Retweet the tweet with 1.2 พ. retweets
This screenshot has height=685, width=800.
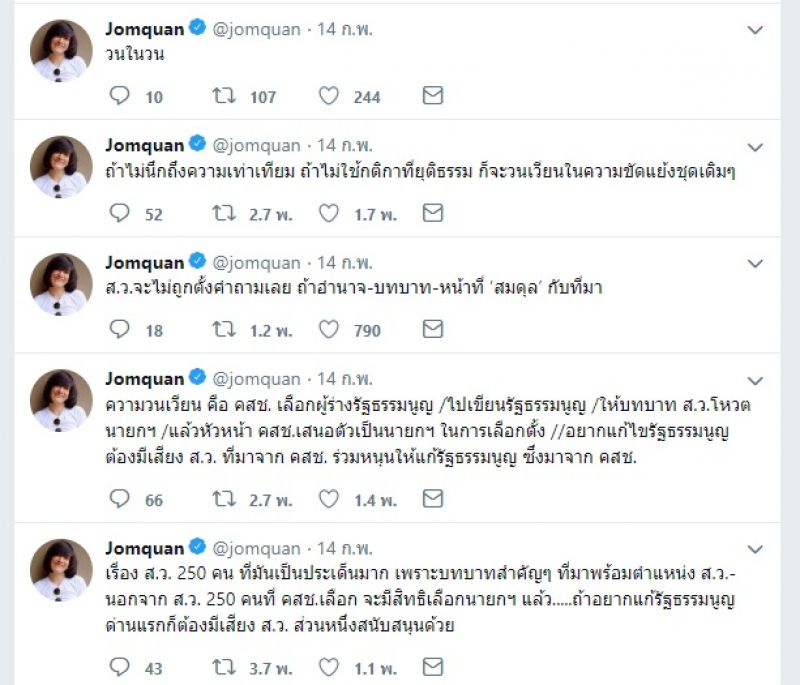[x=224, y=329]
